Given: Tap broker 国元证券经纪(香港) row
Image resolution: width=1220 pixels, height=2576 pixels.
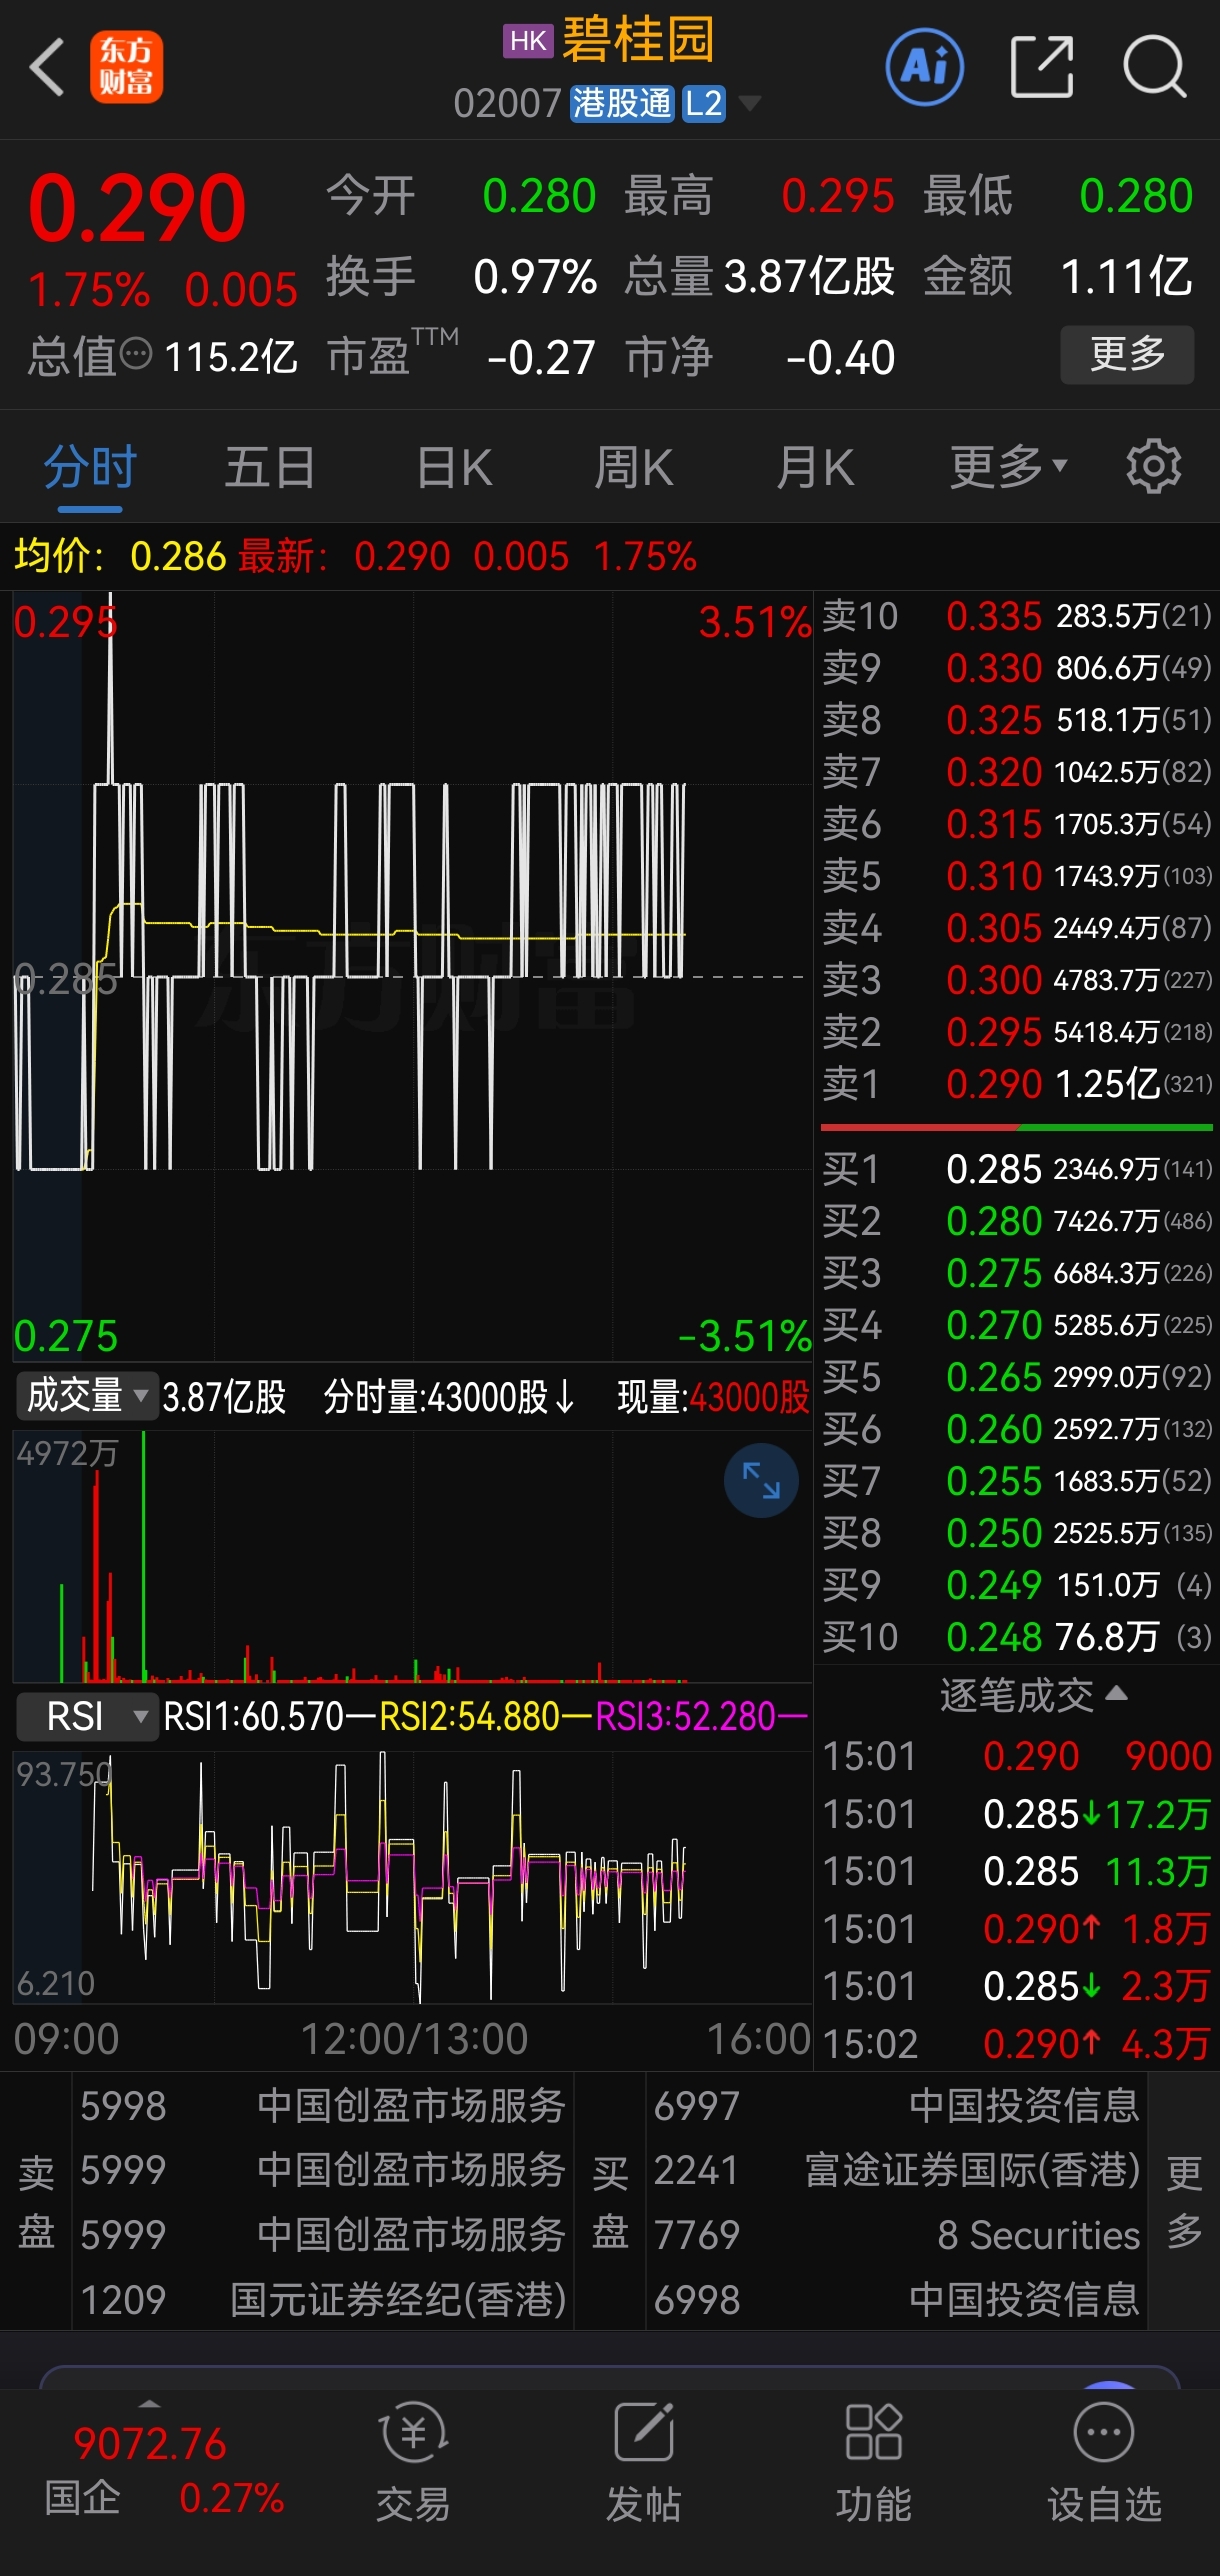Looking at the screenshot, I should pos(323,2300).
